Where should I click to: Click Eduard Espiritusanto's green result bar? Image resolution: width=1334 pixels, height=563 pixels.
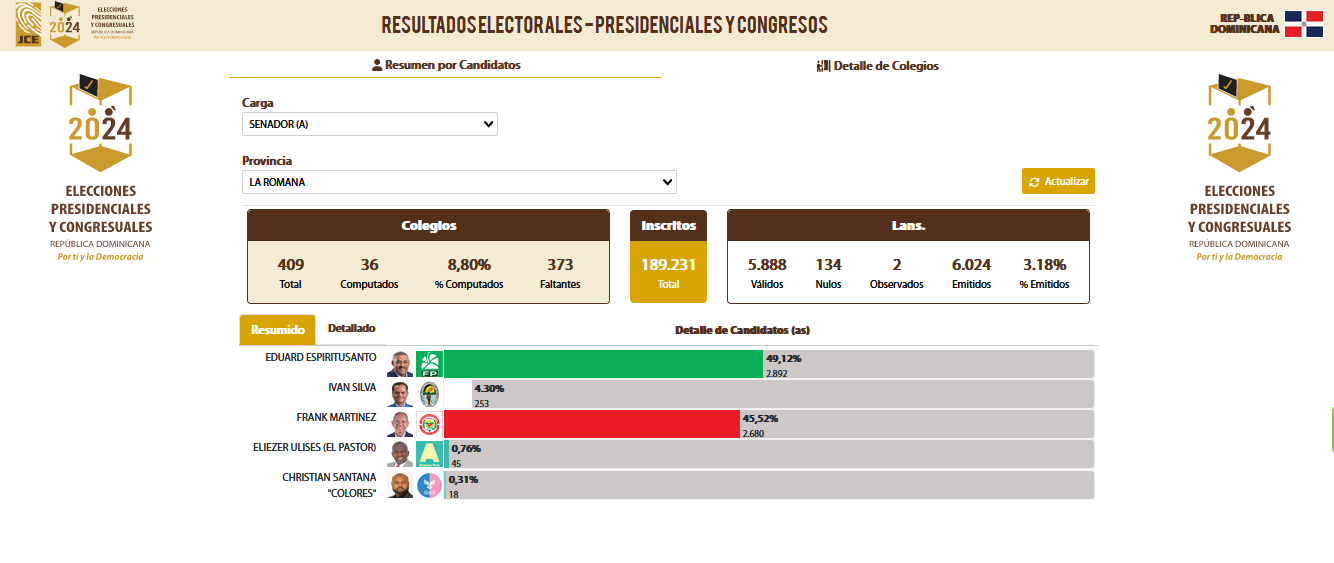(603, 364)
